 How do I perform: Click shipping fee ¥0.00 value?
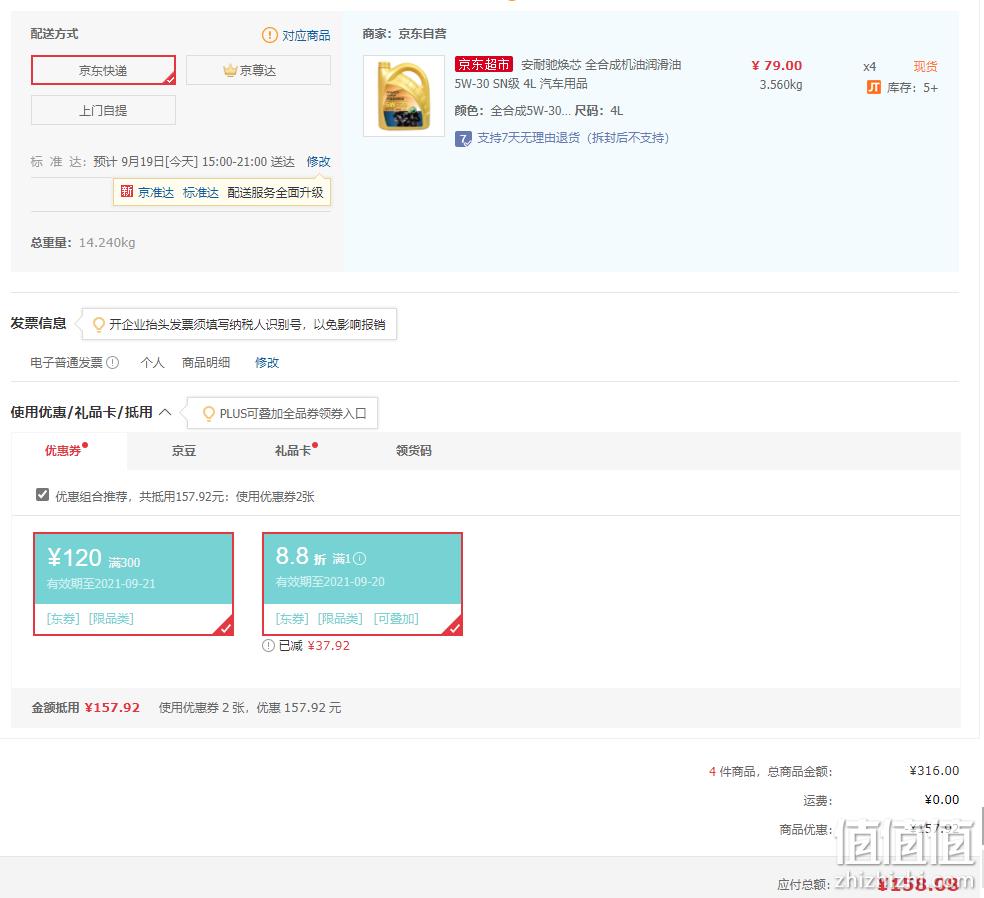[x=942, y=799]
